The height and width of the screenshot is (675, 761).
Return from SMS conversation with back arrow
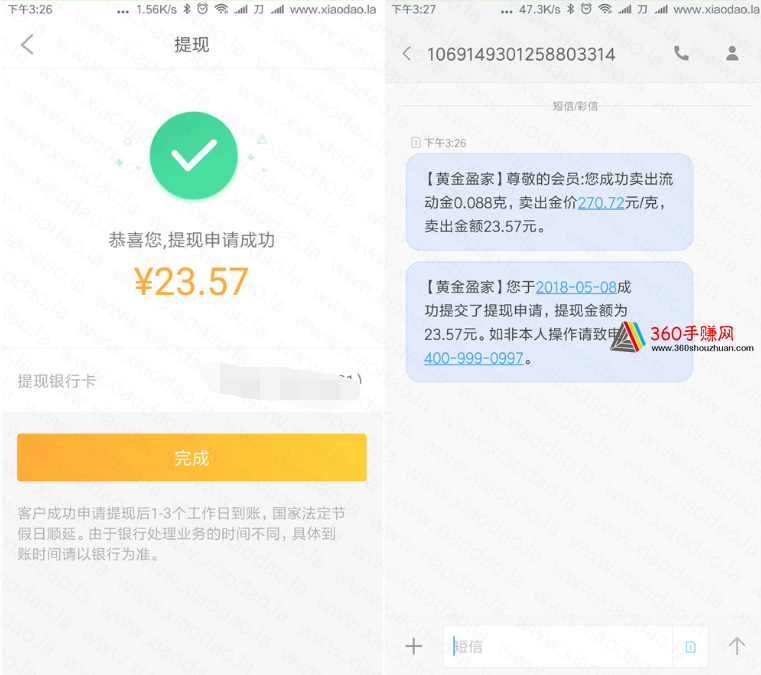point(407,54)
